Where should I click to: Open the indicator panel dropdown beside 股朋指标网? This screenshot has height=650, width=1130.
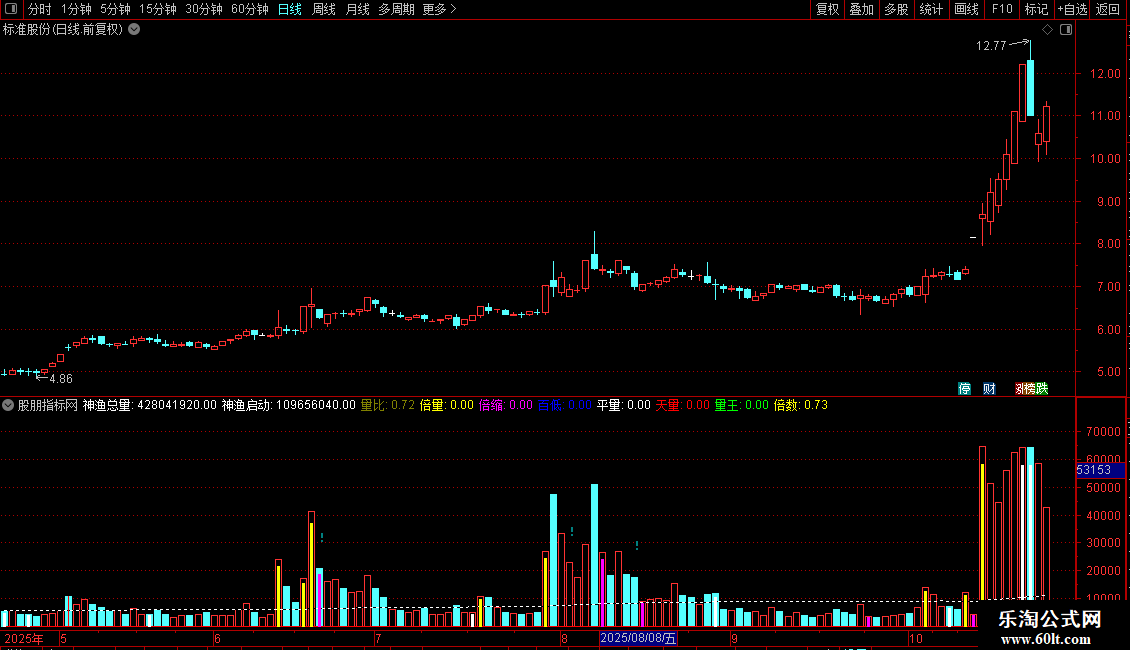(8, 405)
